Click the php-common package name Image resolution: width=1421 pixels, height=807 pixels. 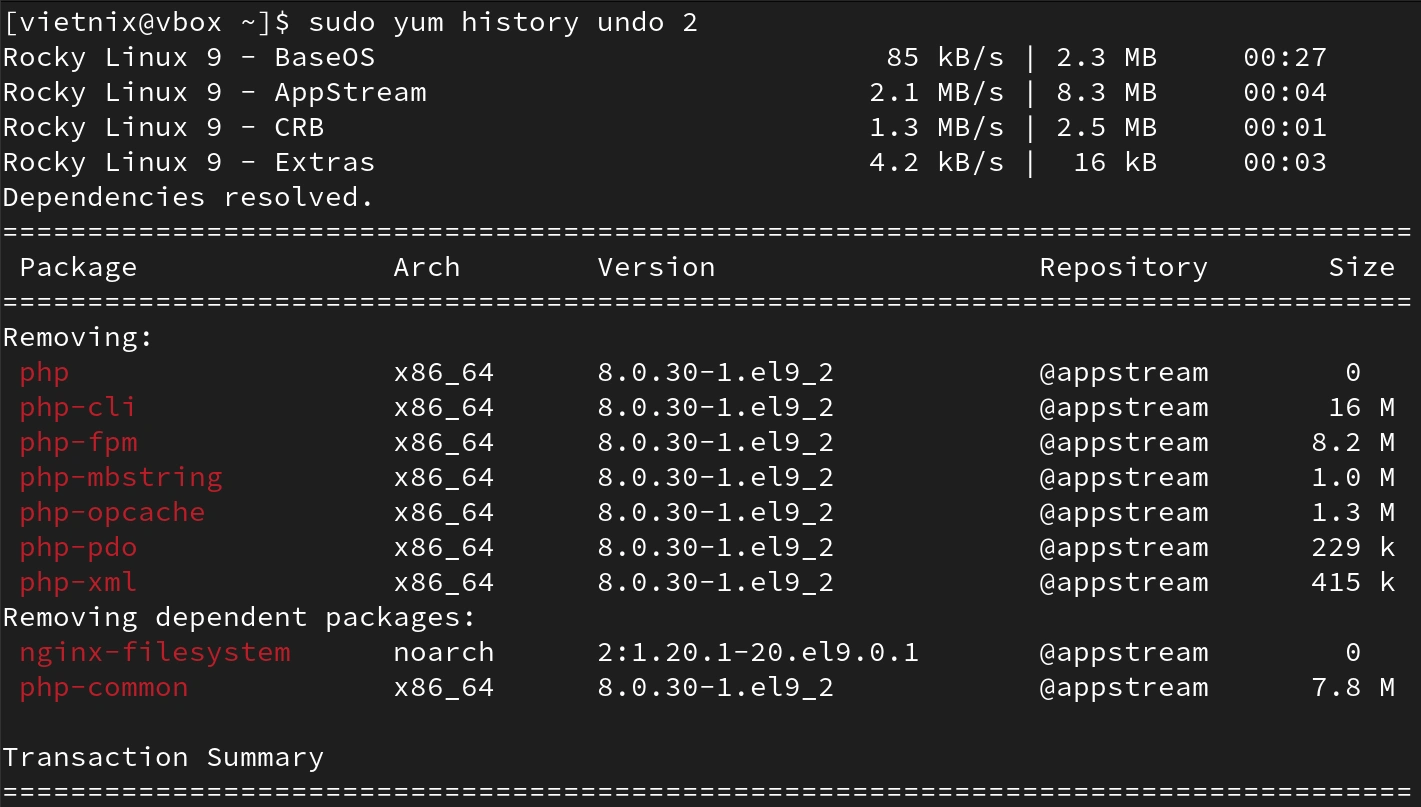pos(104,688)
